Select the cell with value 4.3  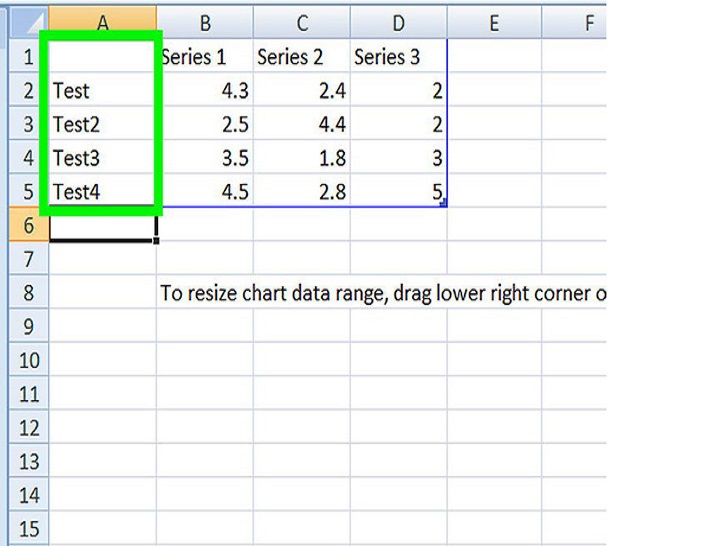(205, 91)
